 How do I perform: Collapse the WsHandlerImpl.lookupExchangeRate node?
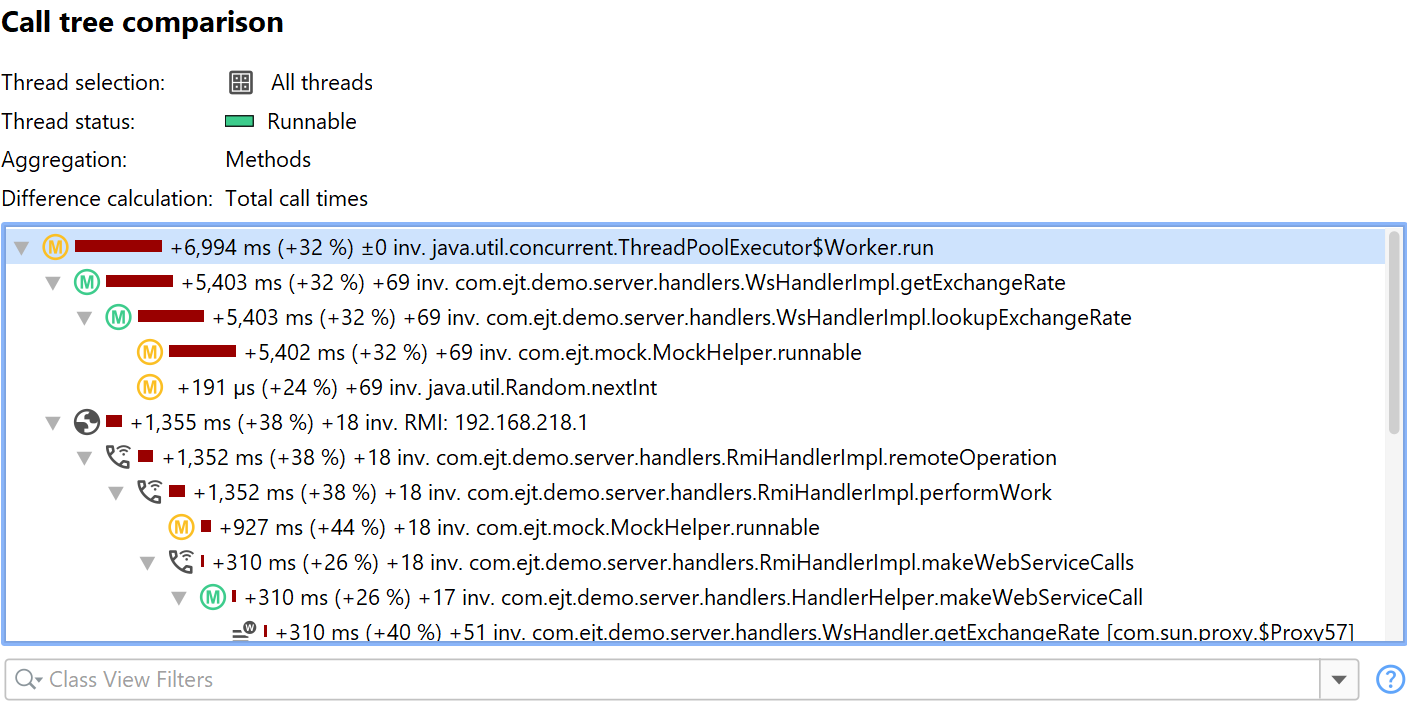pyautogui.click(x=85, y=318)
